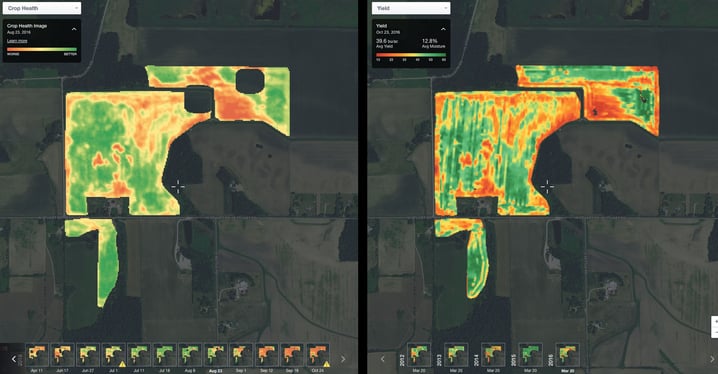Click the 39.6 Avg Yield value

coord(387,41)
